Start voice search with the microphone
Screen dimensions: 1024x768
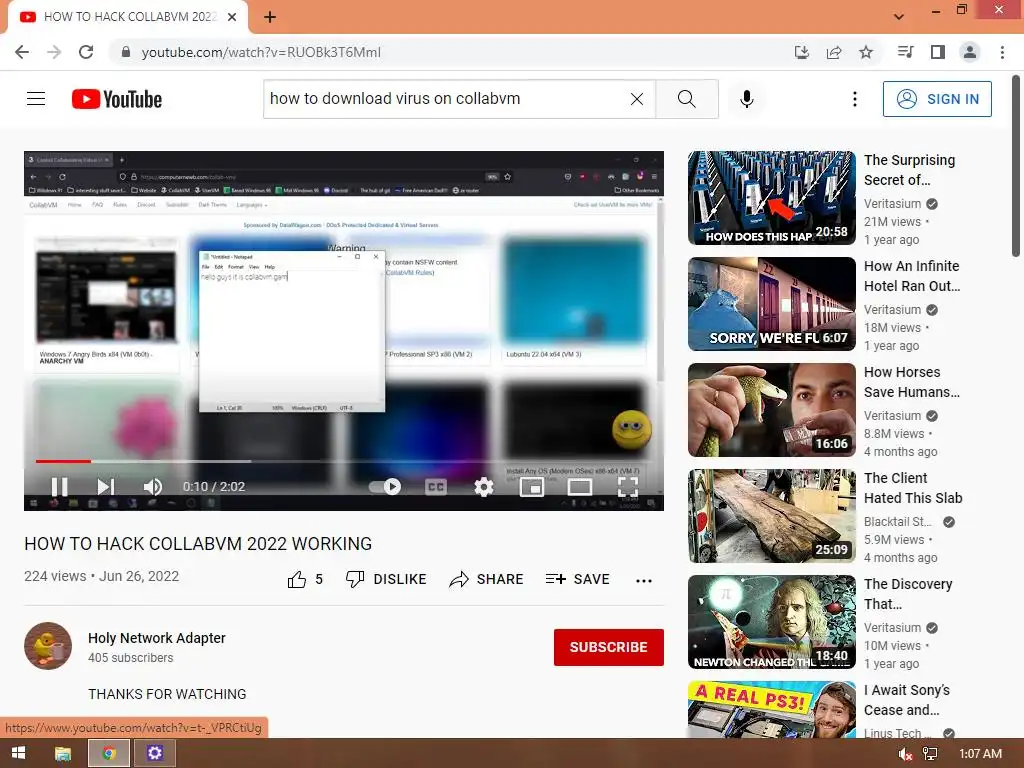[746, 99]
